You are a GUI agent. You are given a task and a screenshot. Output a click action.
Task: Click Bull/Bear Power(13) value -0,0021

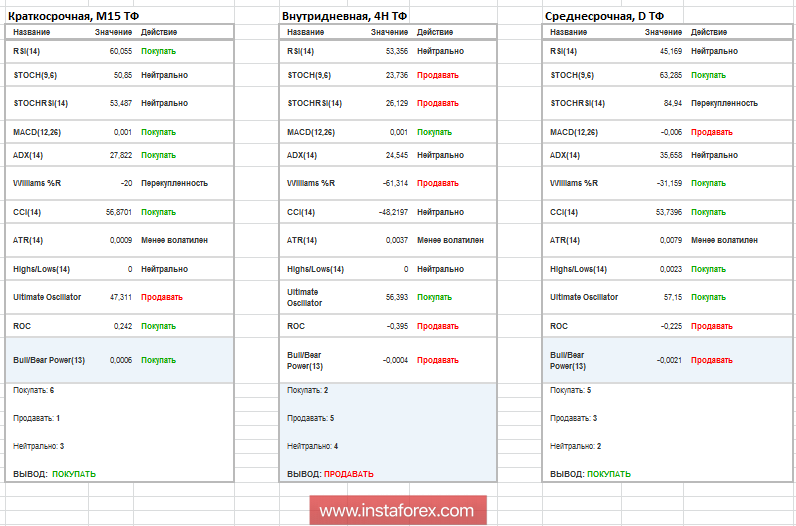(x=670, y=360)
